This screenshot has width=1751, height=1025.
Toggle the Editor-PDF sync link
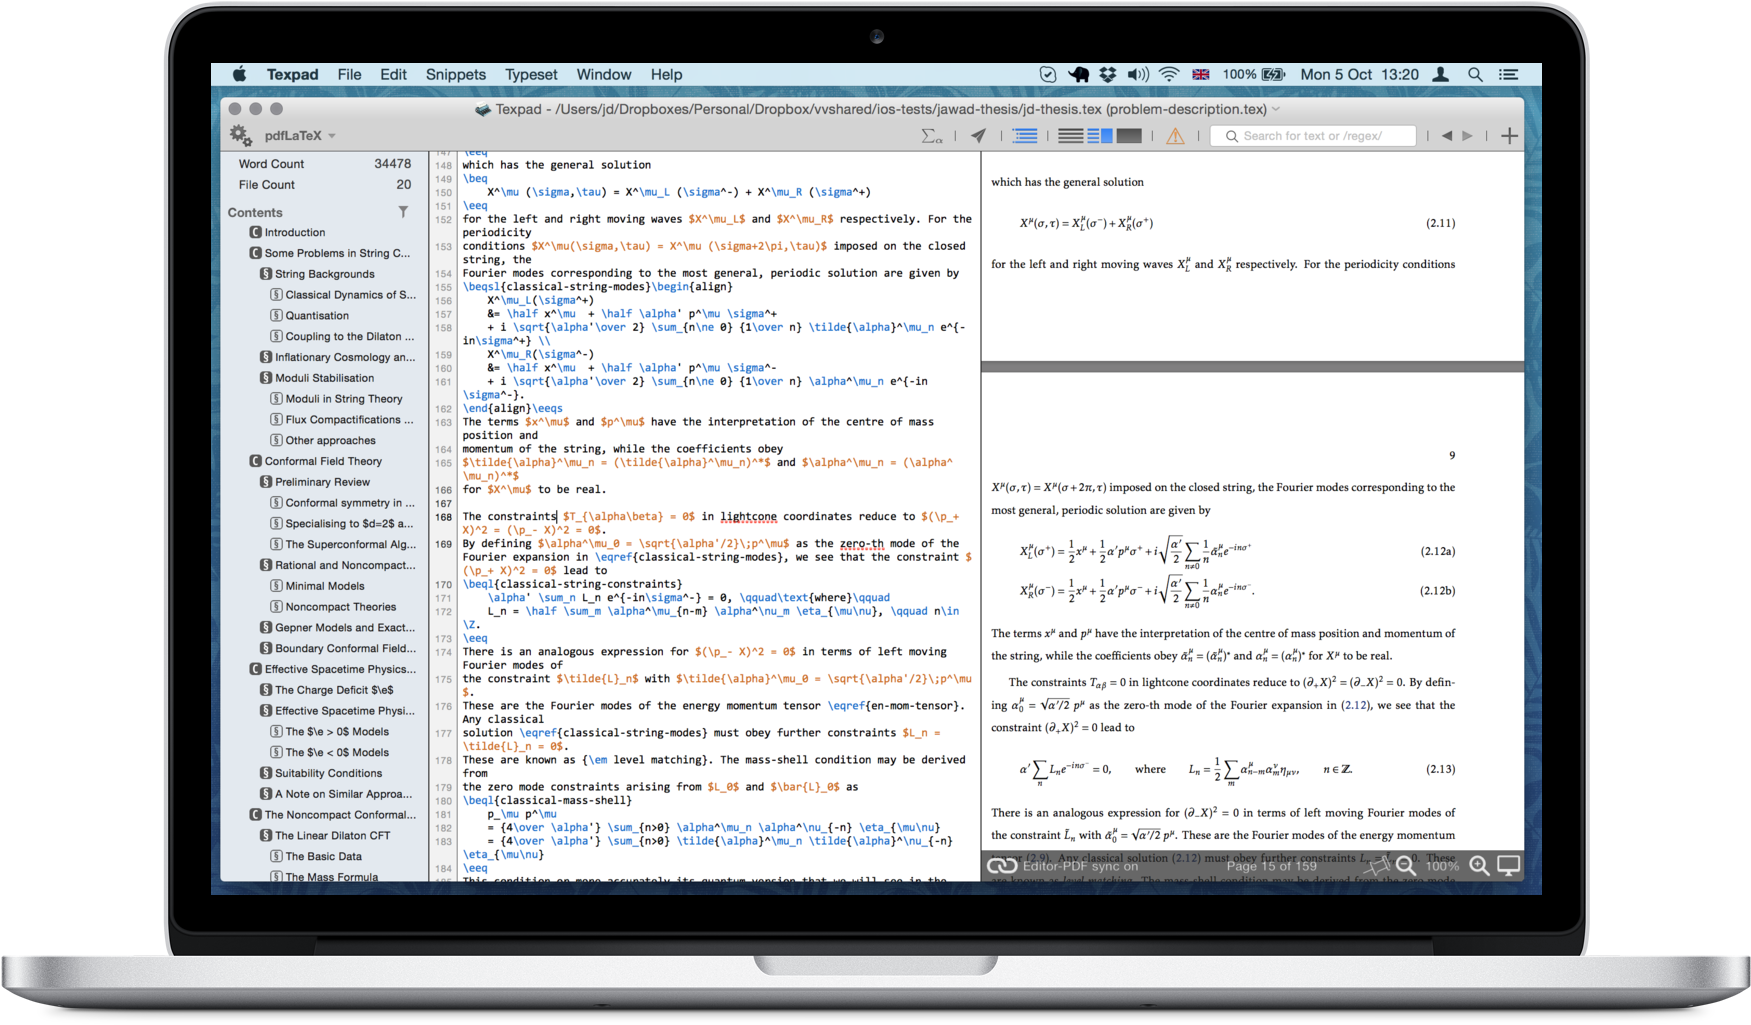[1002, 866]
